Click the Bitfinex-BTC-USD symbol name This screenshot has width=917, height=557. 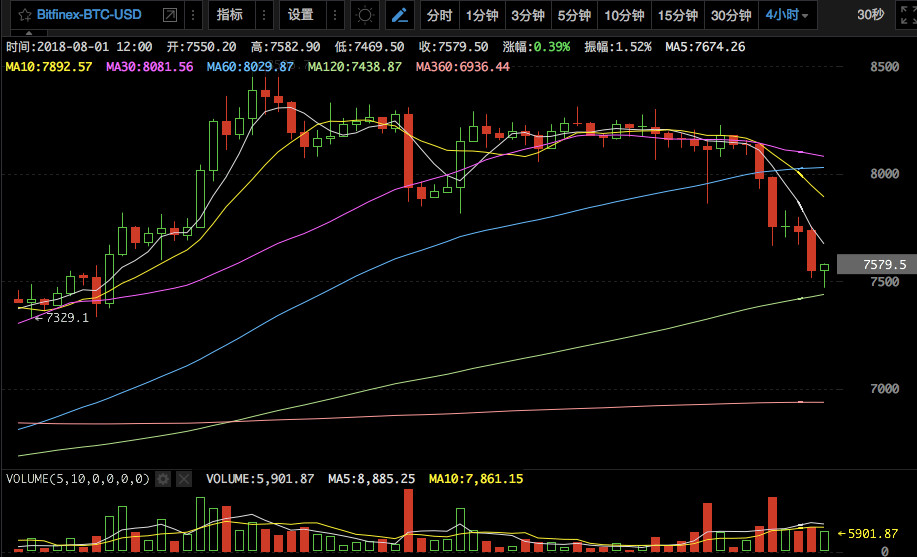[x=89, y=15]
